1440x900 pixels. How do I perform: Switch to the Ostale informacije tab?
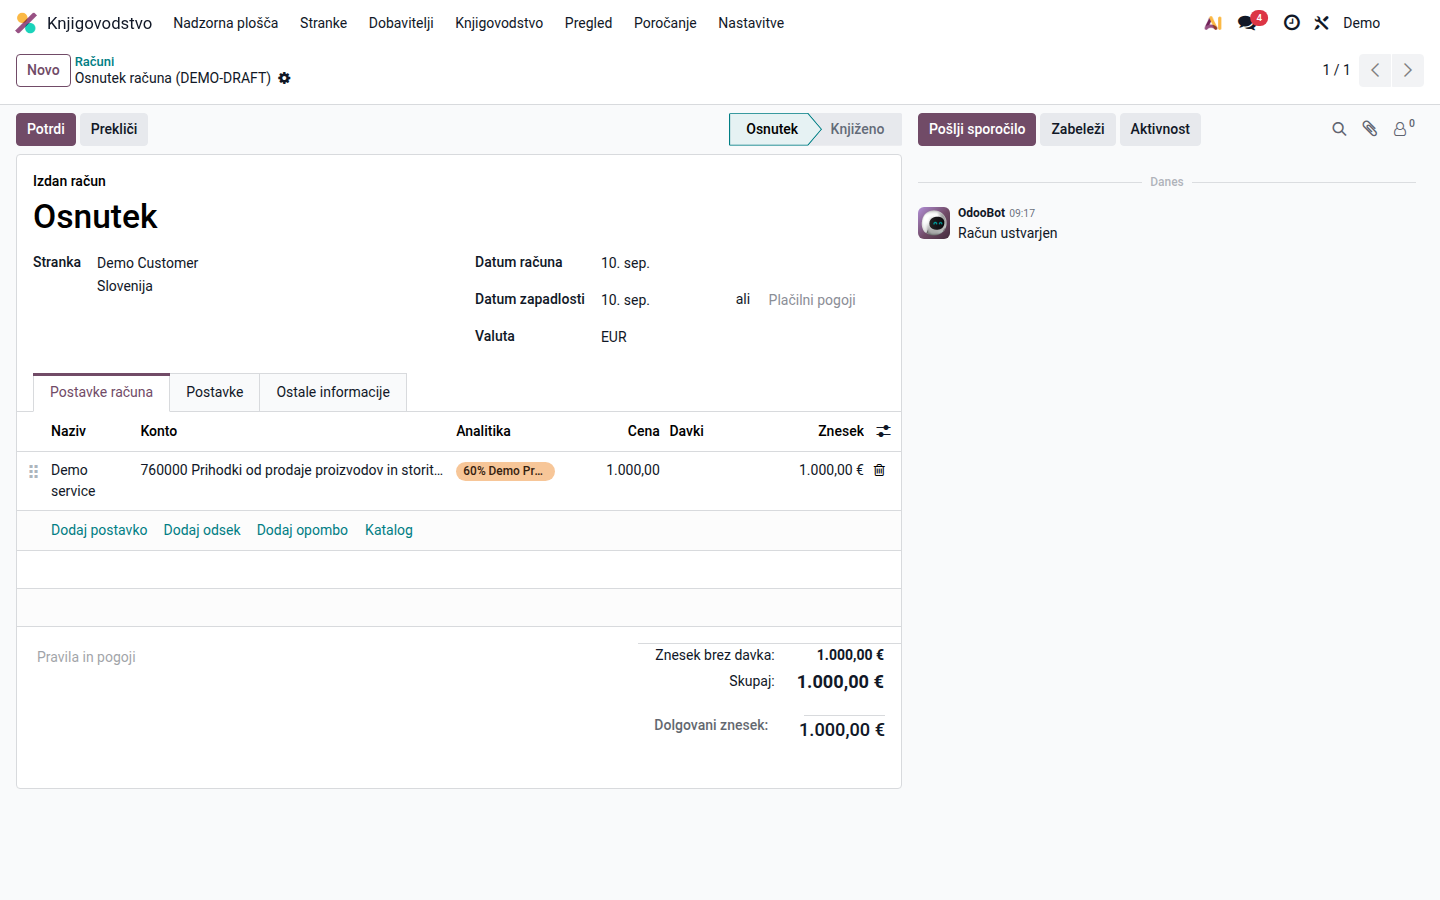[333, 392]
